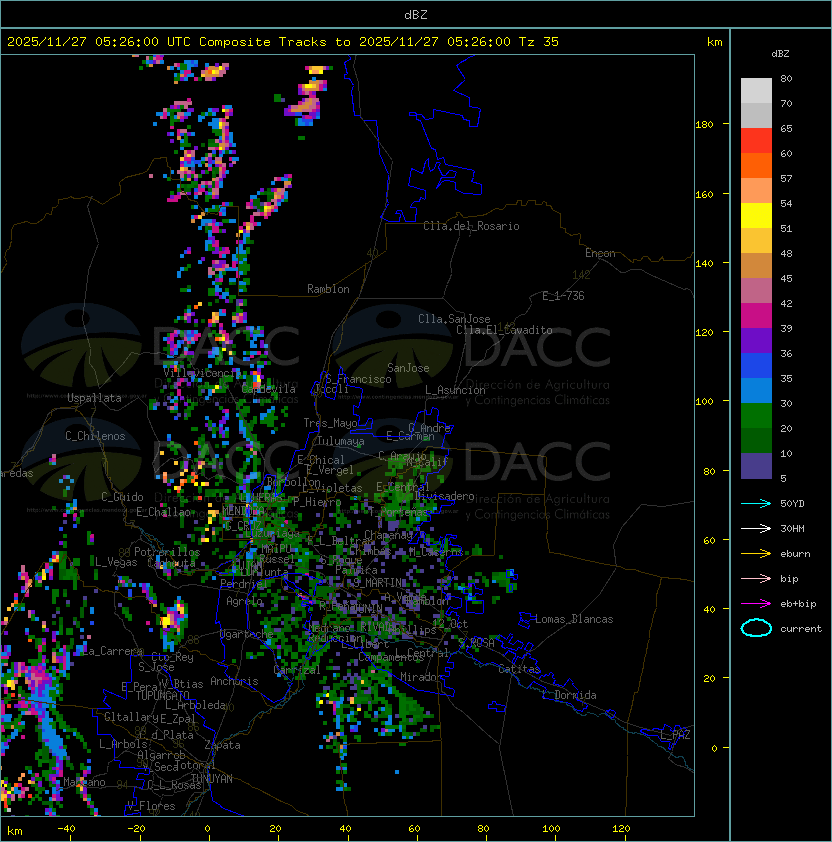
Task: Click the cyan 50YD arrow icon in legend
Action: [756, 504]
